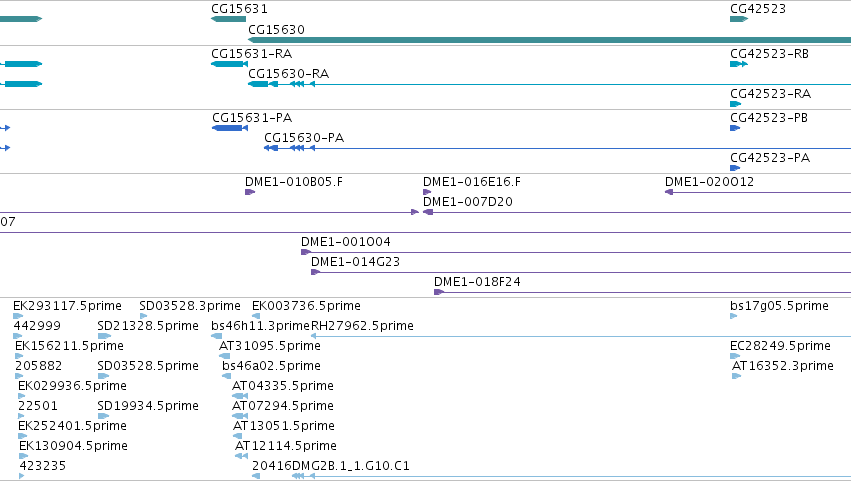Select the dark blue CG15631-PA CDS glyph
Viewport: 851px width, 481px height.
tap(230, 128)
